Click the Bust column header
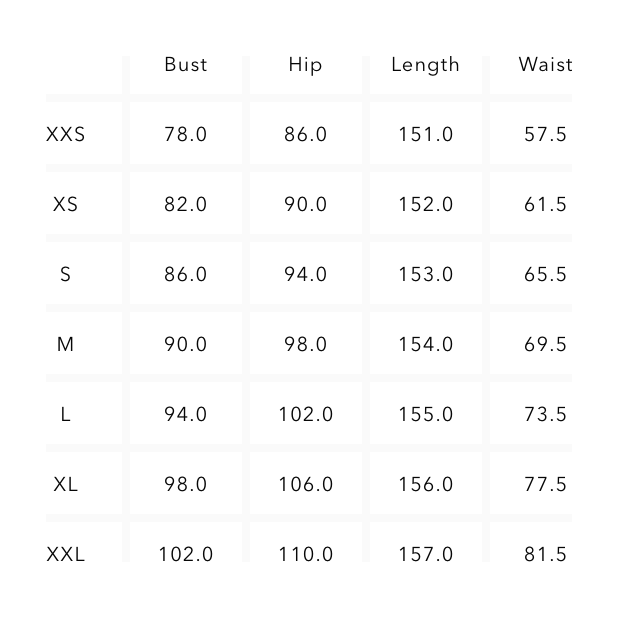The image size is (618, 618). point(186,65)
